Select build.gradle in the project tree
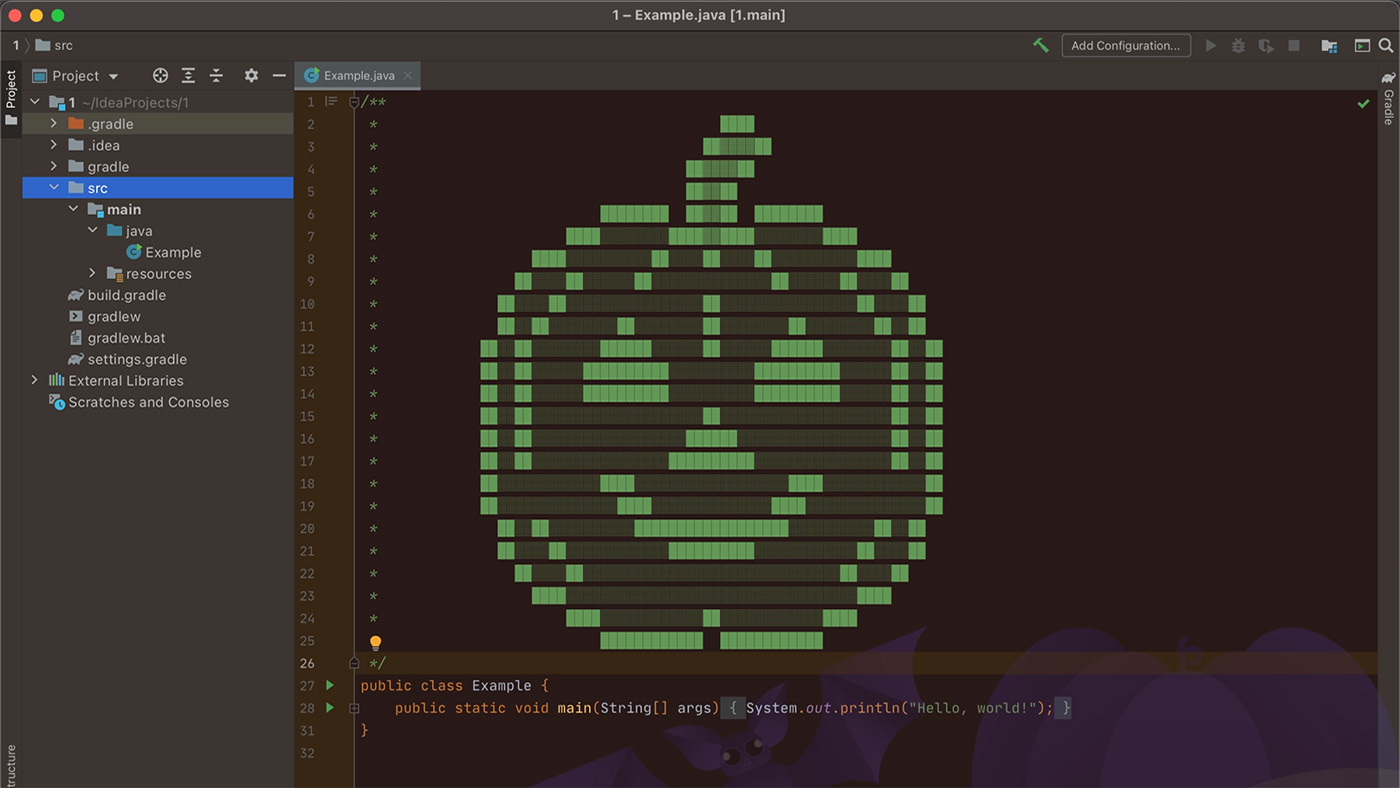1400x788 pixels. [x=126, y=295]
